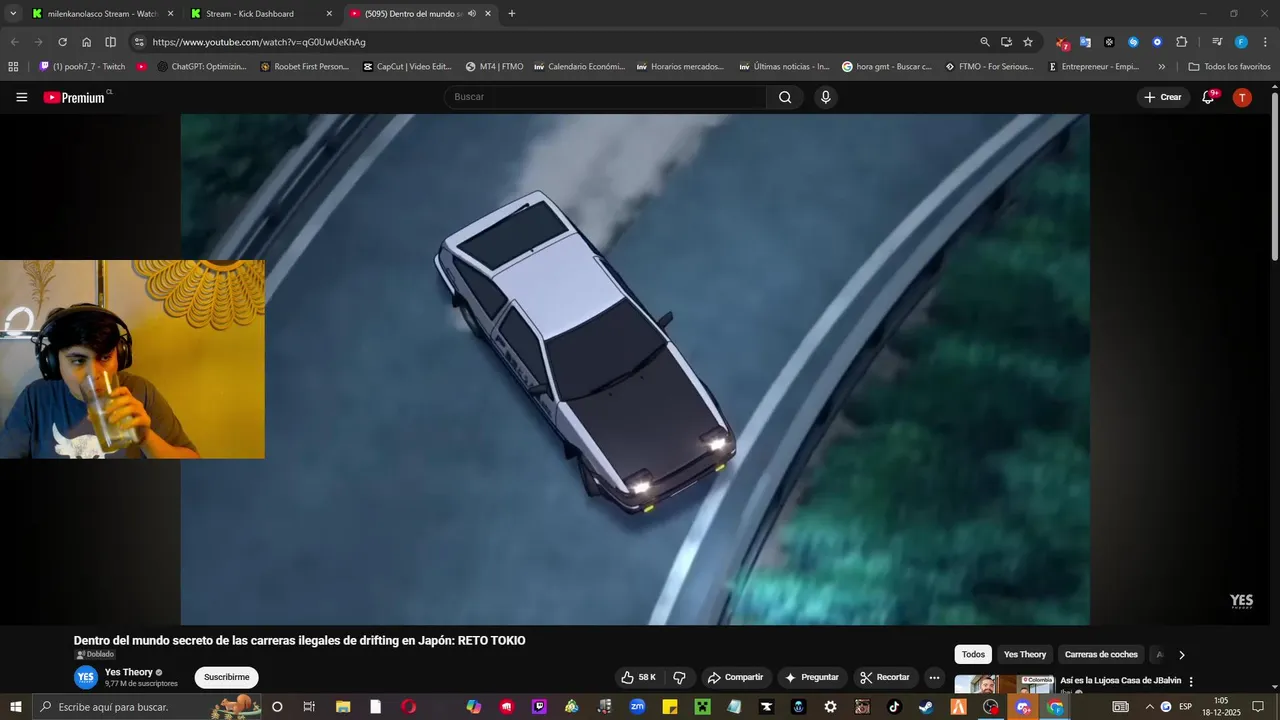
Task: Click the YouTube search magnifier button
Action: (x=785, y=97)
